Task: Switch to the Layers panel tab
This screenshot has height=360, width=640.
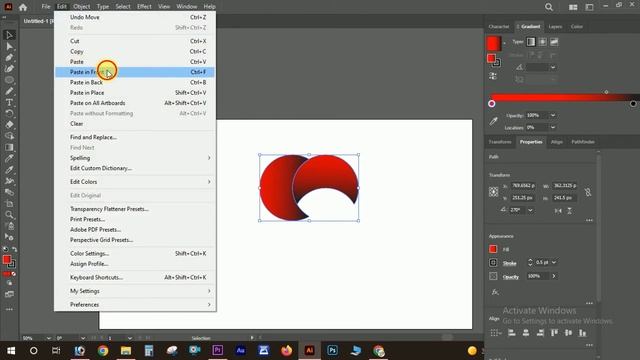Action: point(555,27)
